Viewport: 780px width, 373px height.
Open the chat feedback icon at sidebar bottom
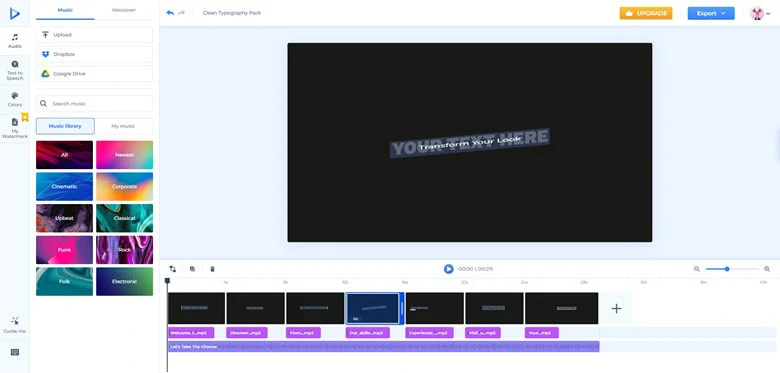[14, 352]
